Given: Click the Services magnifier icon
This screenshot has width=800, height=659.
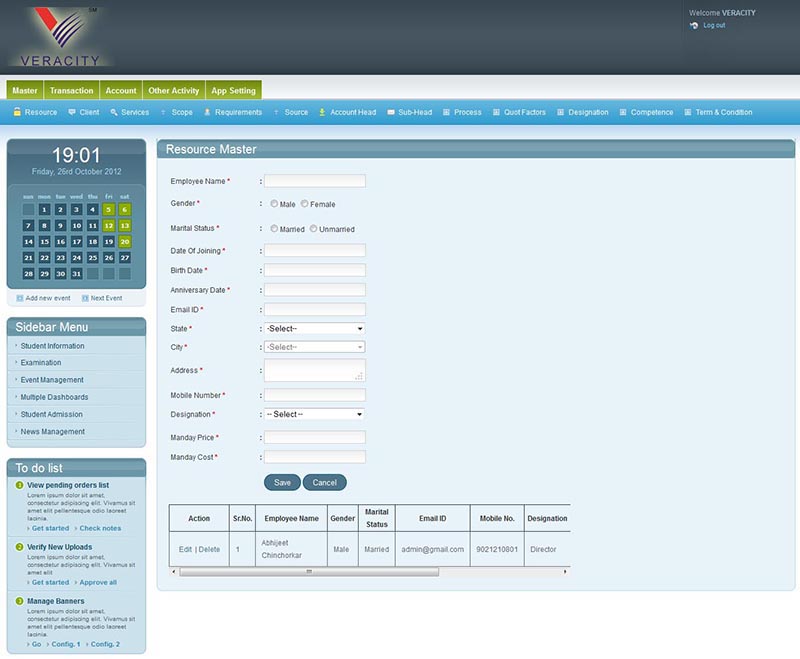Looking at the screenshot, I should [114, 112].
